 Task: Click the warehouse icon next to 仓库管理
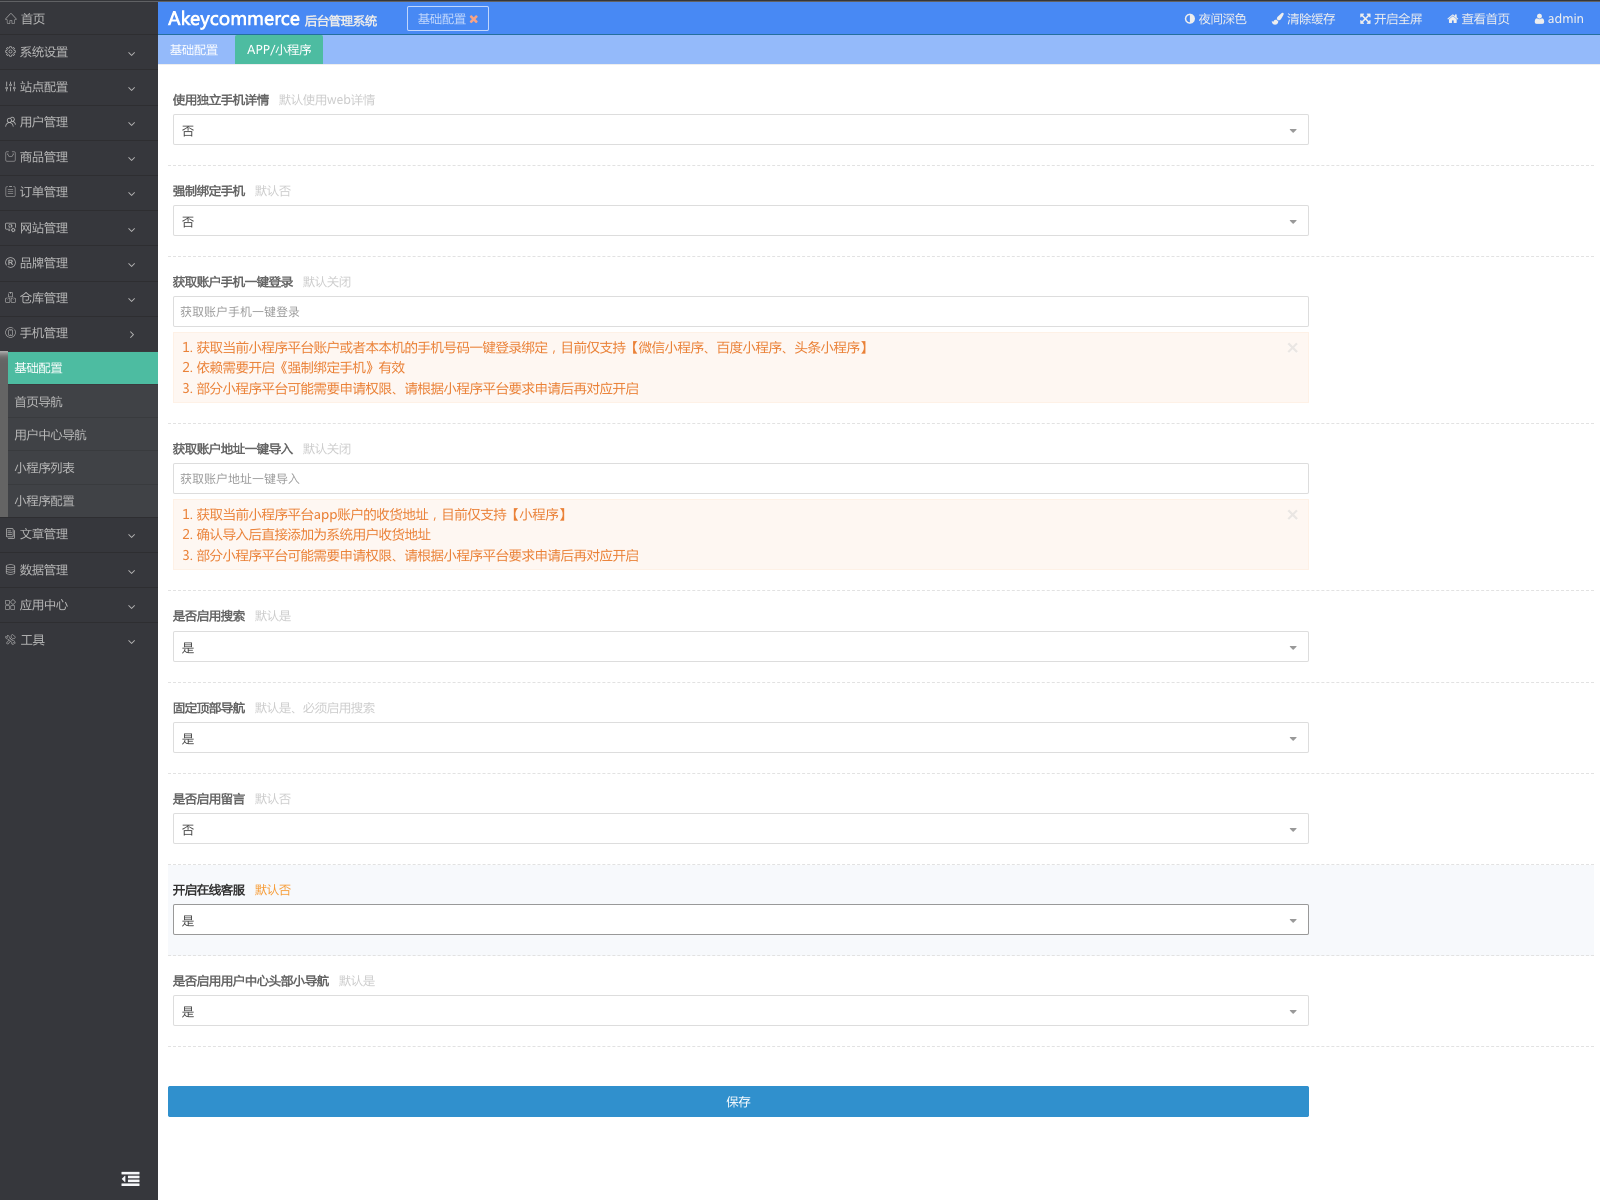pyautogui.click(x=11, y=298)
